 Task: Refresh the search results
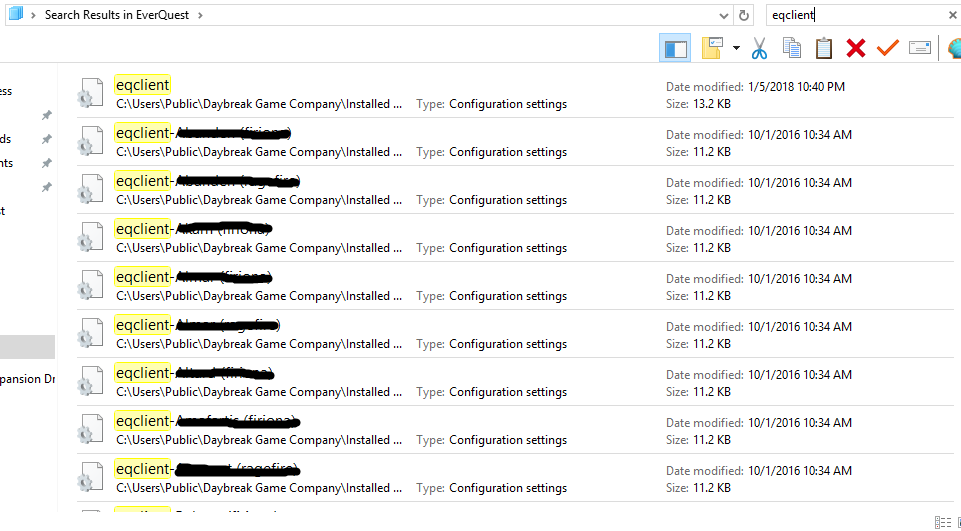[743, 15]
